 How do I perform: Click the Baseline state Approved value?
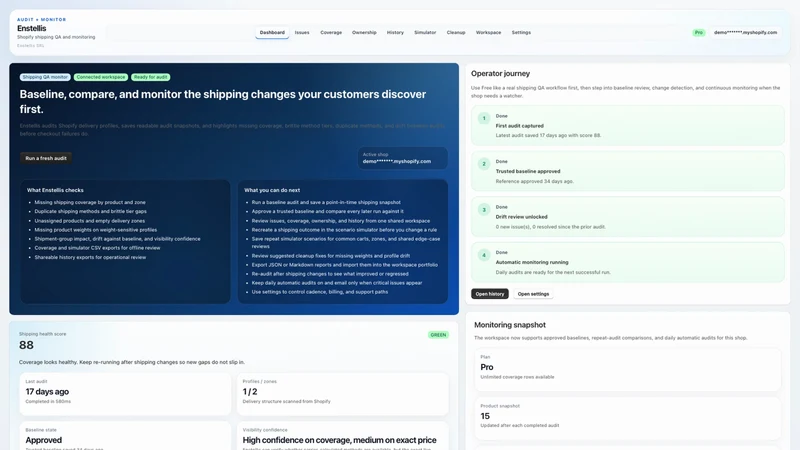[43, 440]
